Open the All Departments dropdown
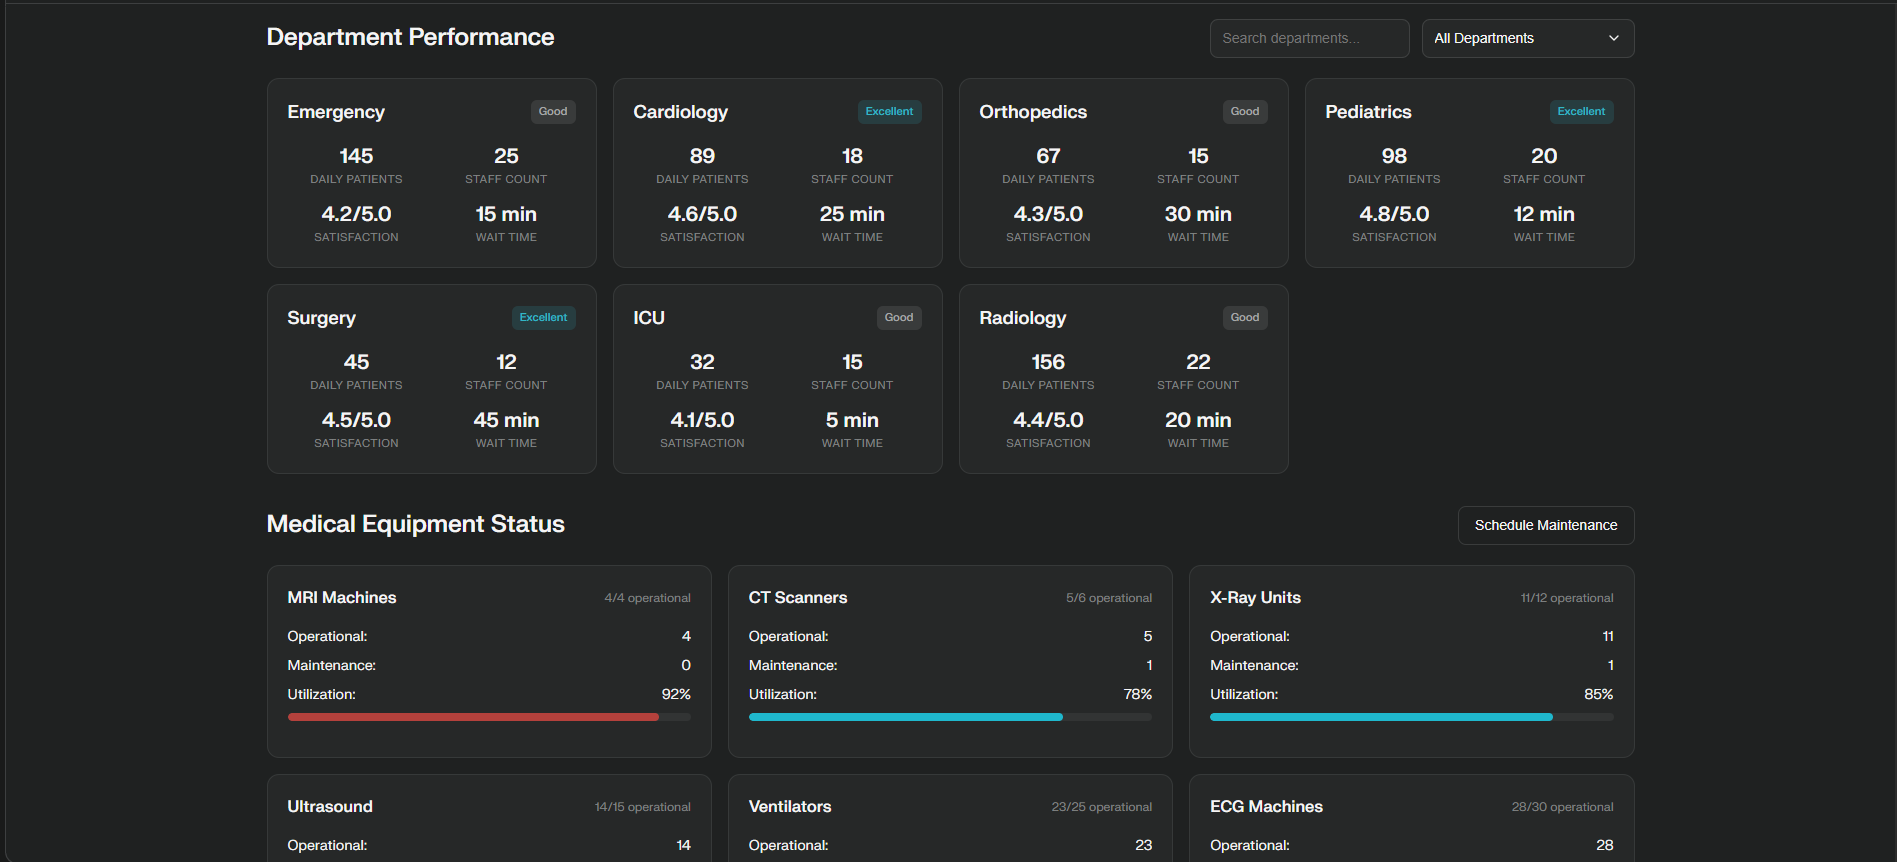The image size is (1897, 862). [x=1527, y=38]
